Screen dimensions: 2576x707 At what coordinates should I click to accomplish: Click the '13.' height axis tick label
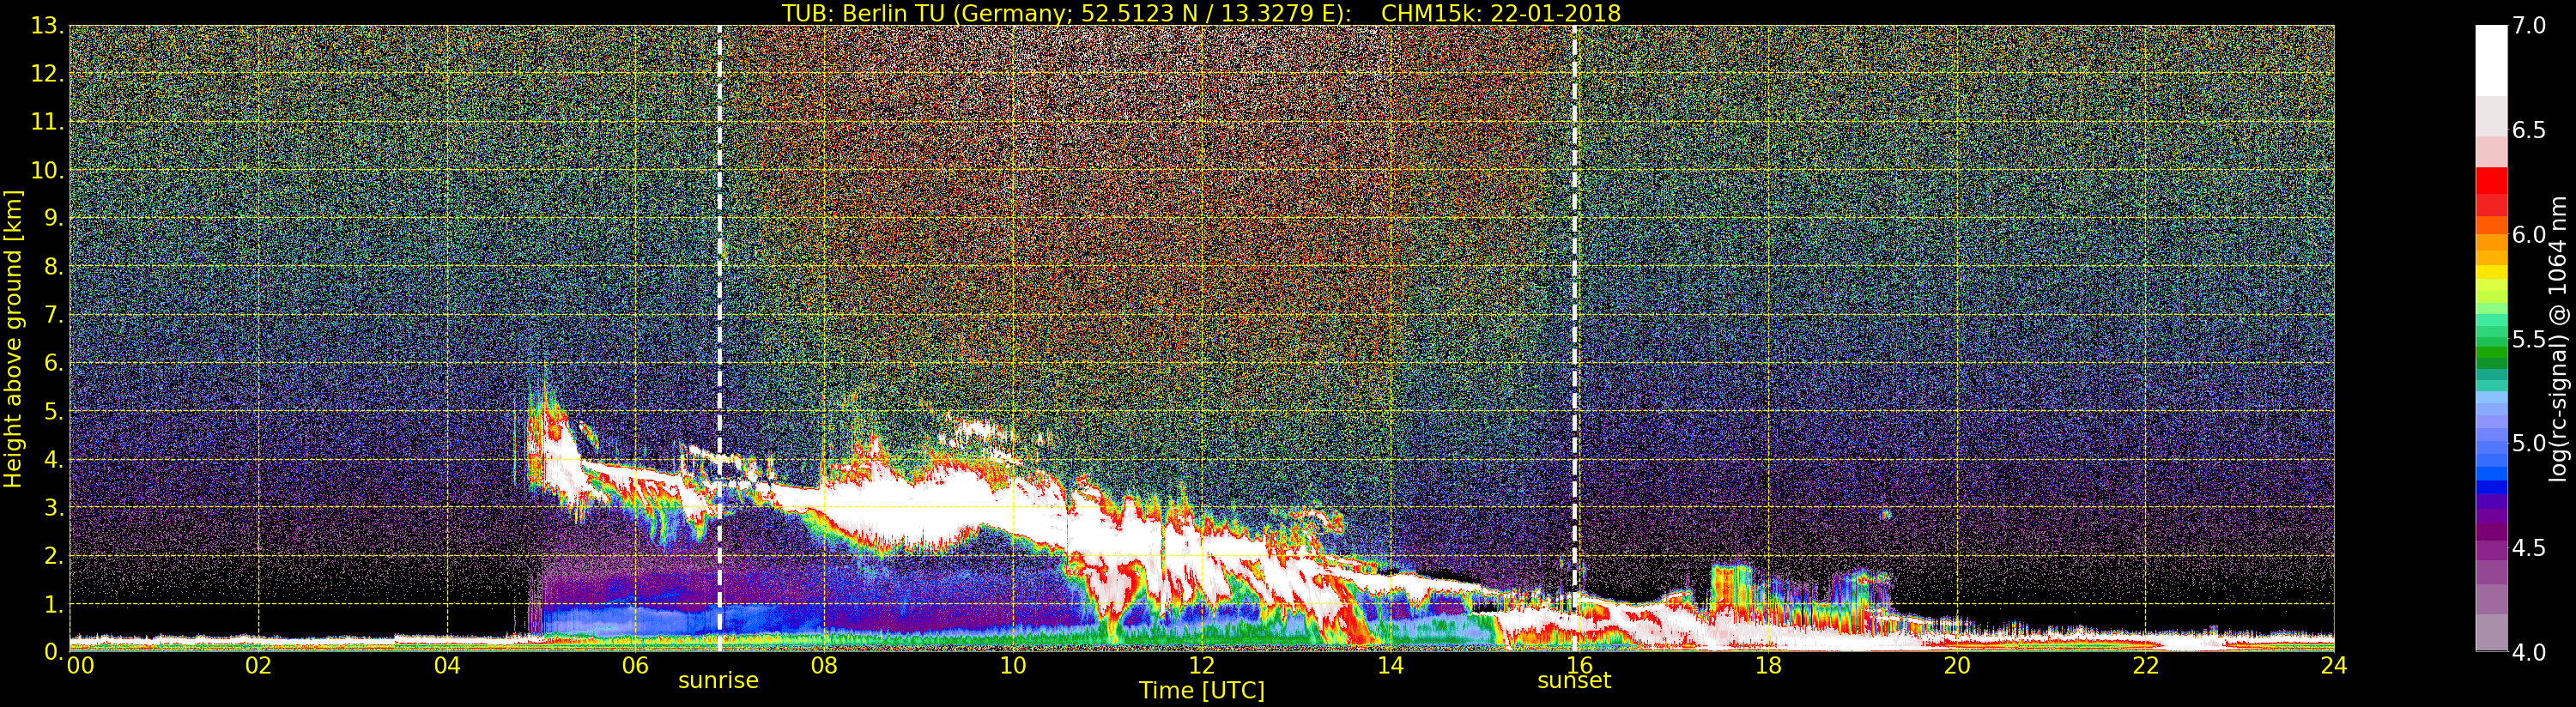(47, 26)
